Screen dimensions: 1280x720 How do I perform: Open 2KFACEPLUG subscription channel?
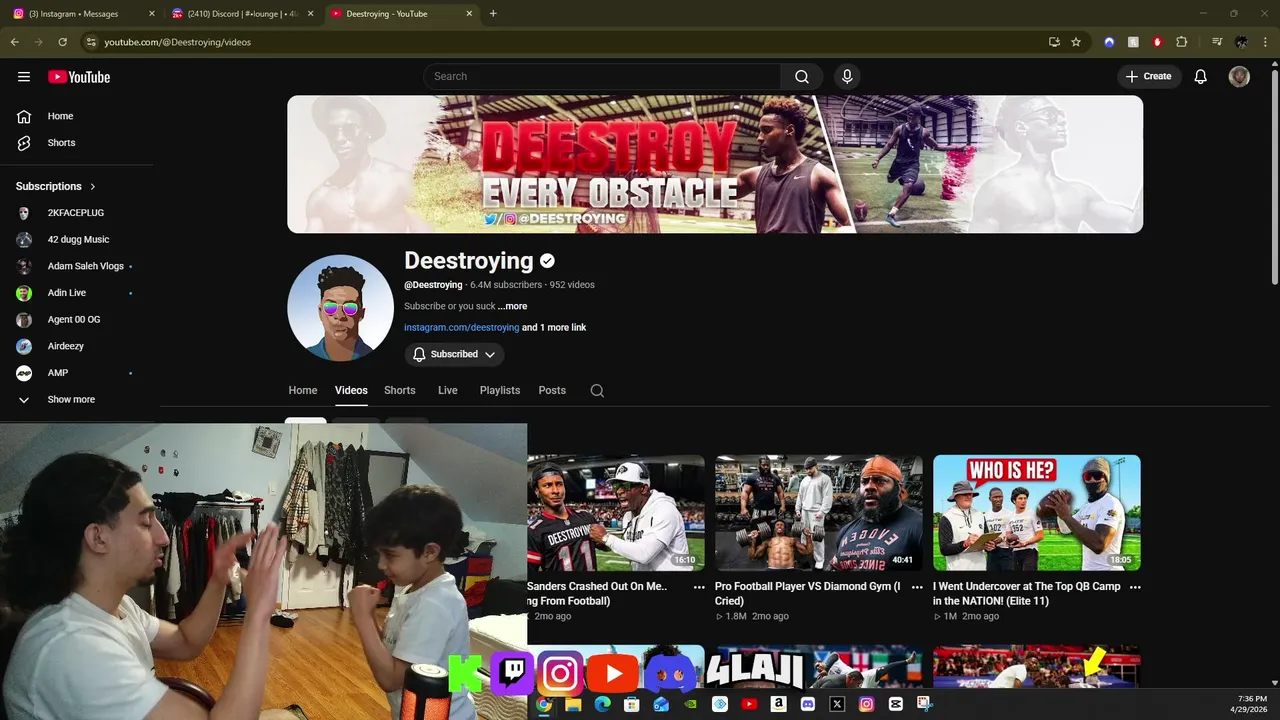(x=76, y=213)
